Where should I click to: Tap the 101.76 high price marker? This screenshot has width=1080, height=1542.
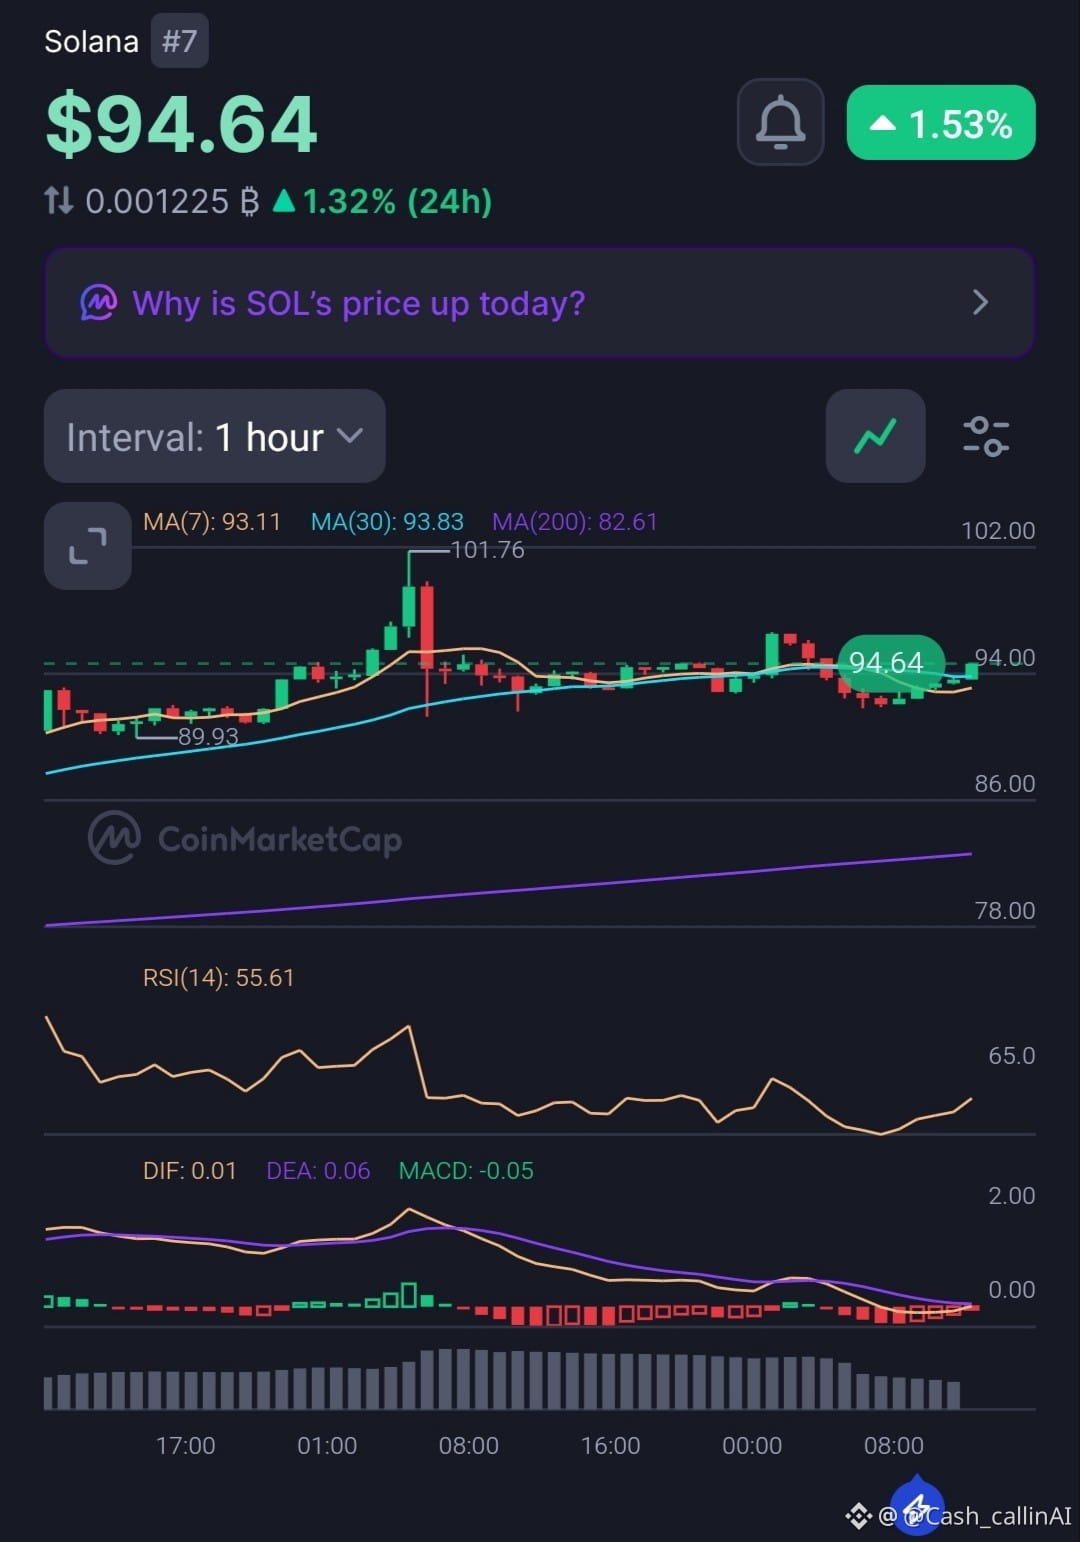487,550
